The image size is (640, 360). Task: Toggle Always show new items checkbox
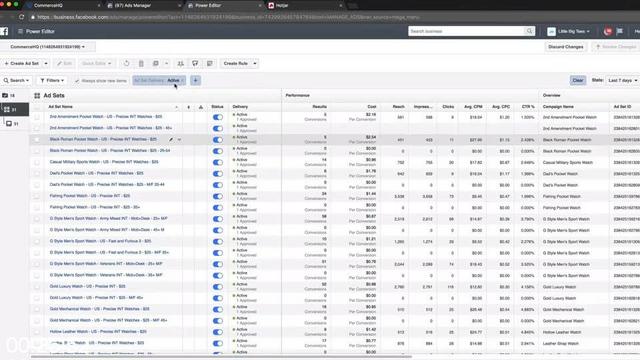coord(77,81)
